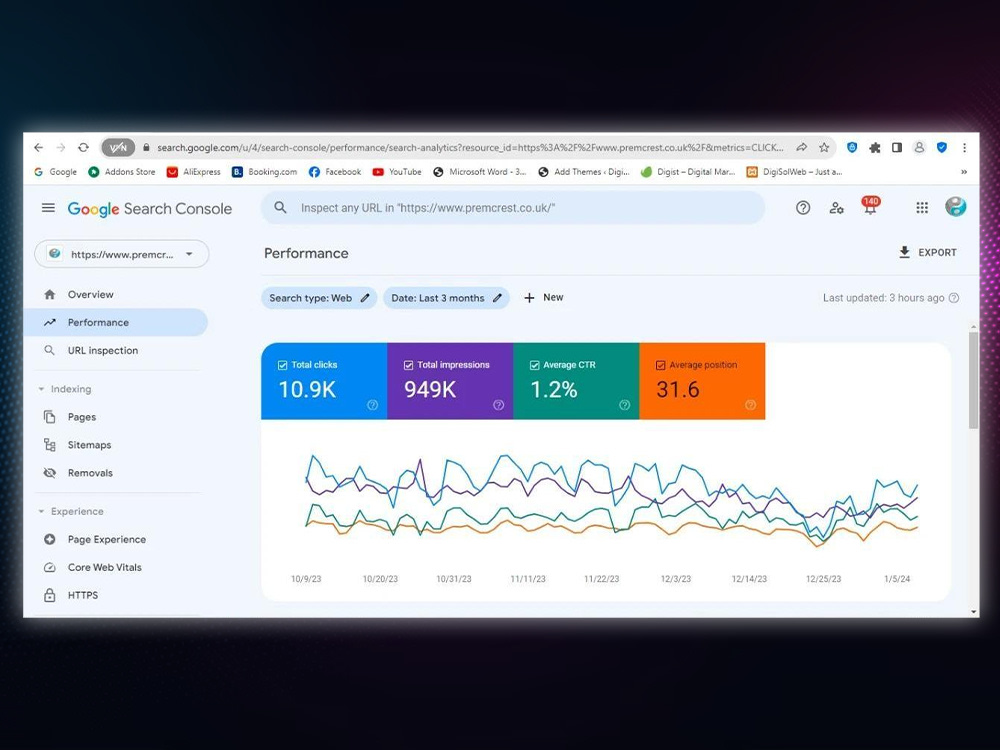This screenshot has height=750, width=1000.
Task: Collapse the Experience section
Action: pos(41,511)
